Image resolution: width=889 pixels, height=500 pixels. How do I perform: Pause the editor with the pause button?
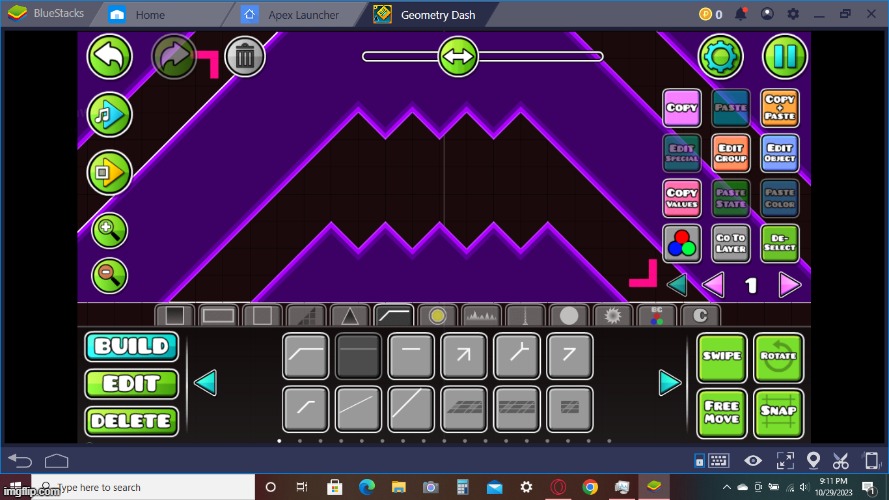click(x=785, y=56)
